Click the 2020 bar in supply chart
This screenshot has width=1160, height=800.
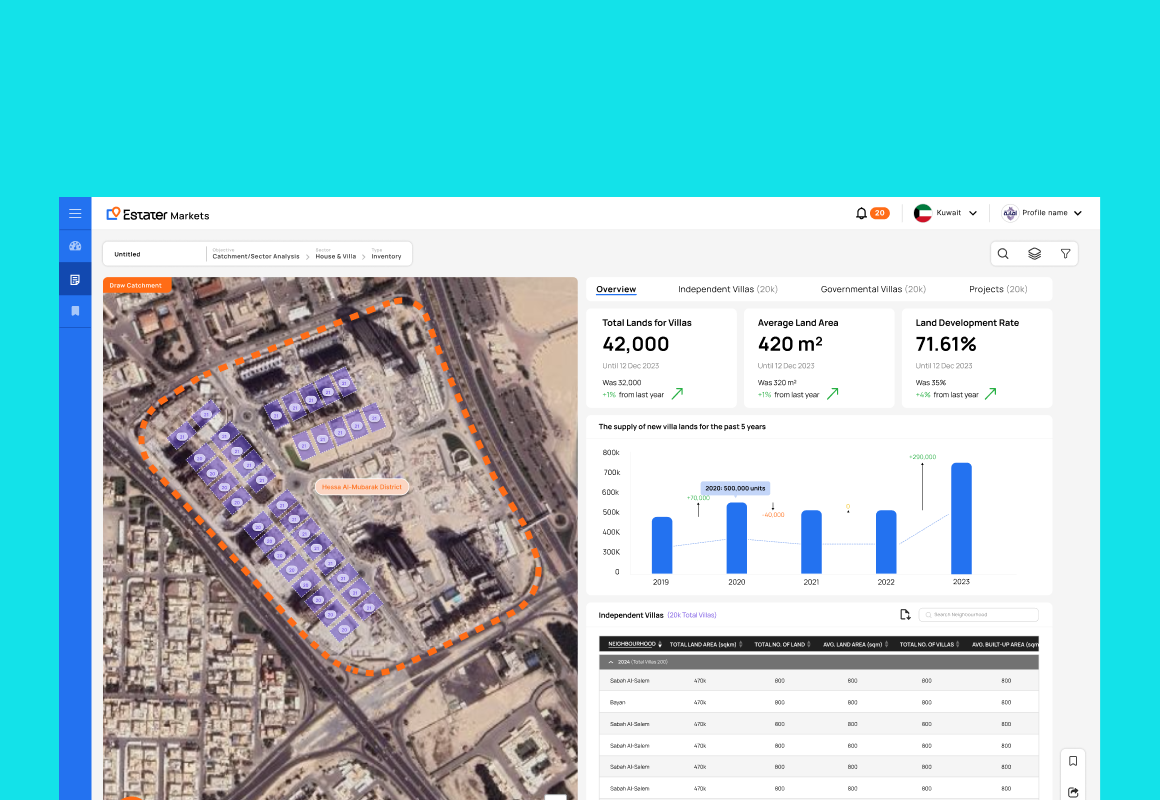737,538
